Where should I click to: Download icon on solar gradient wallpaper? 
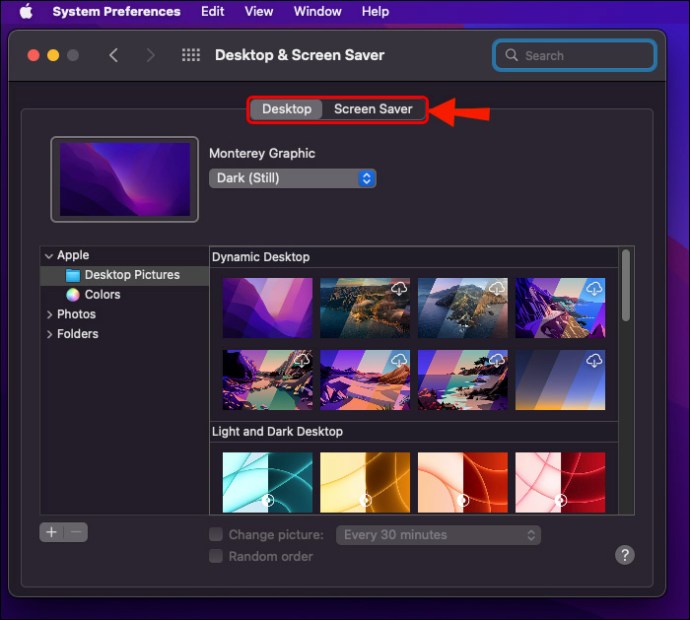594,361
